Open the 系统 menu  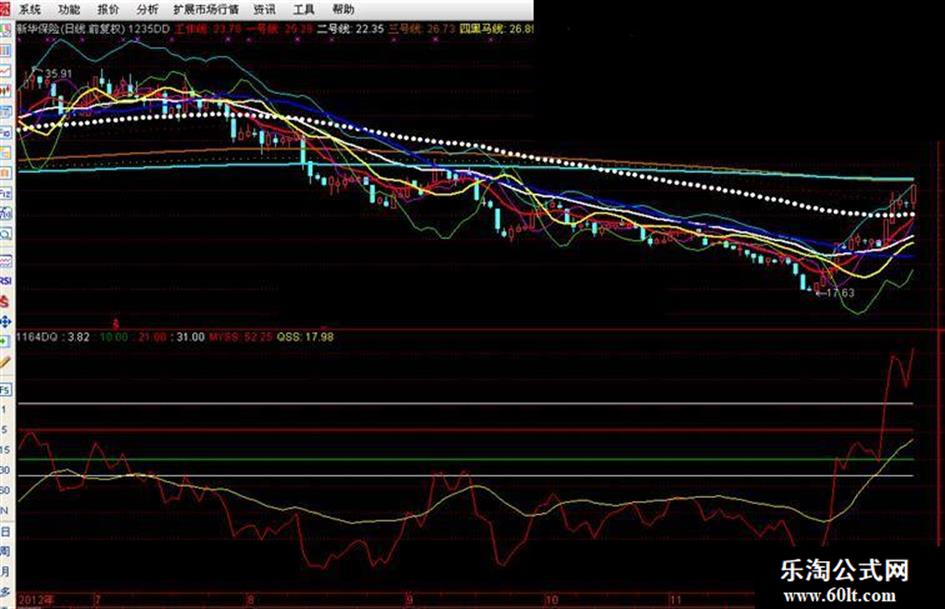[x=30, y=10]
